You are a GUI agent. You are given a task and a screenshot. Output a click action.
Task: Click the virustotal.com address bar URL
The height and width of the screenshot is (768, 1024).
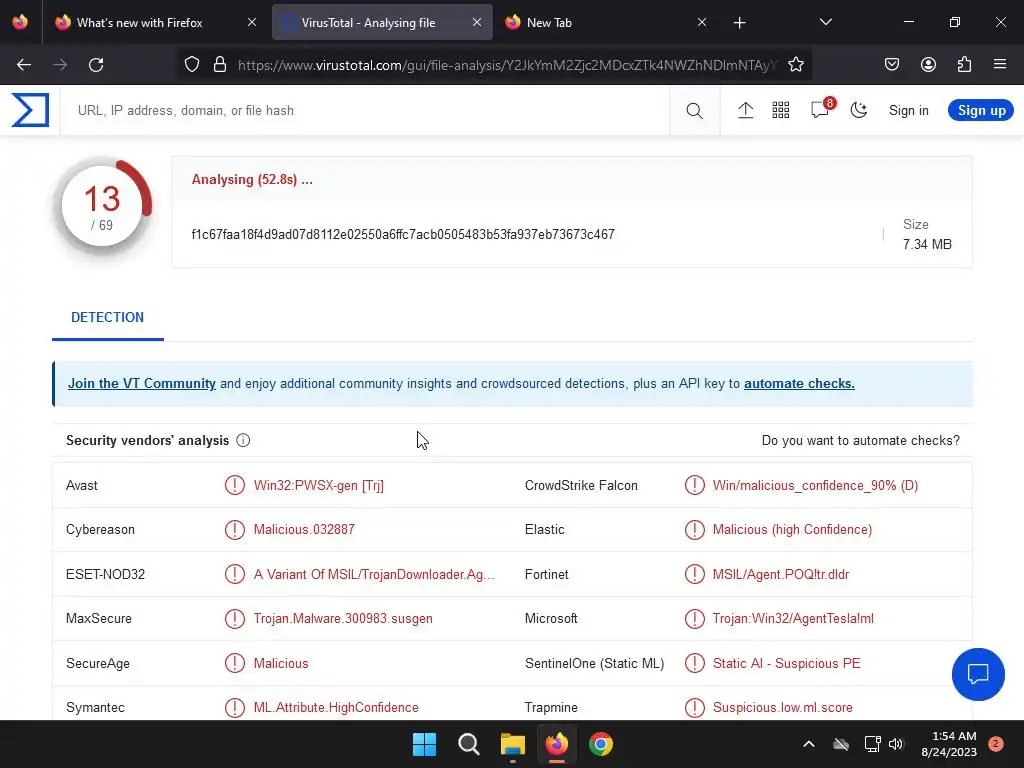[x=507, y=65]
